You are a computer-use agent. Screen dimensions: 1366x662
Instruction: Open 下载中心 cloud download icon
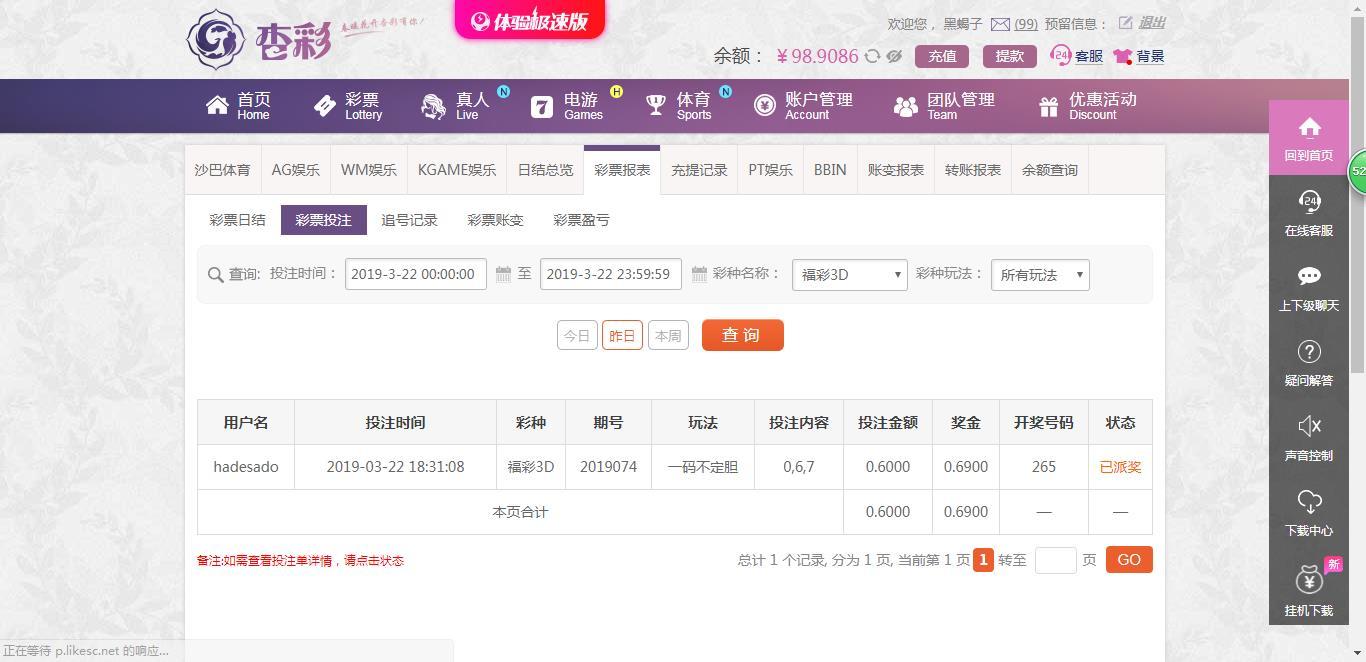pos(1309,501)
